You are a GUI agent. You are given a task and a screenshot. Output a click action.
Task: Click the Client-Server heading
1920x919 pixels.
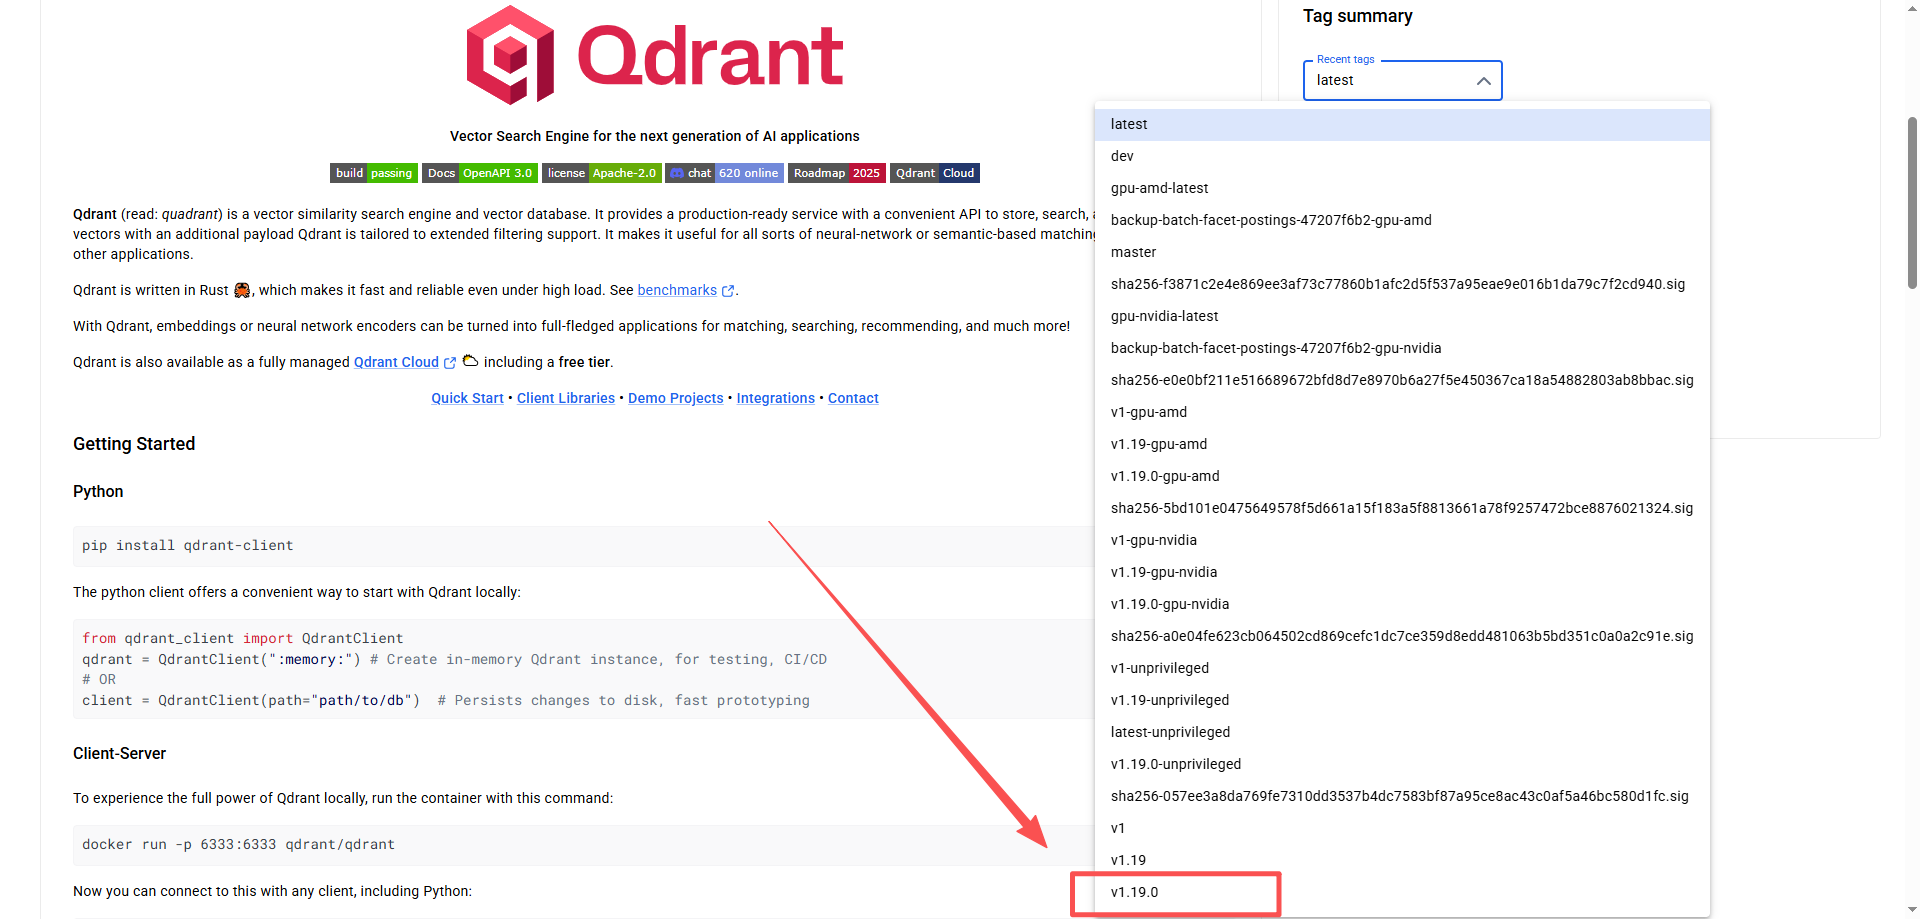pos(119,754)
